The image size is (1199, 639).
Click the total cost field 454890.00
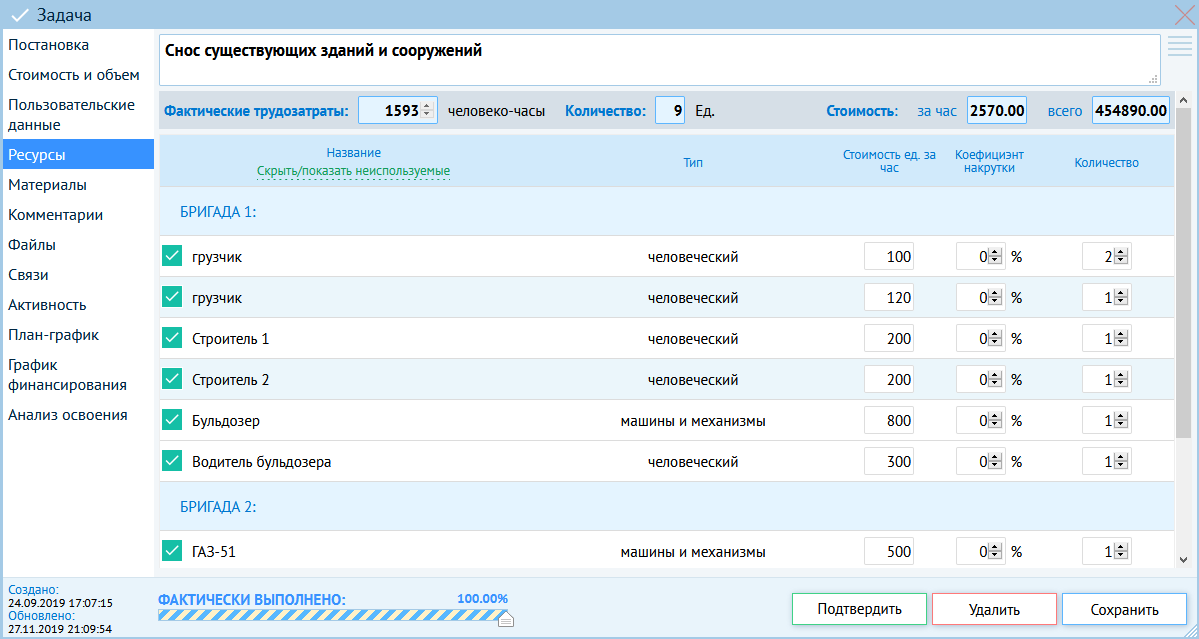pyautogui.click(x=1131, y=111)
